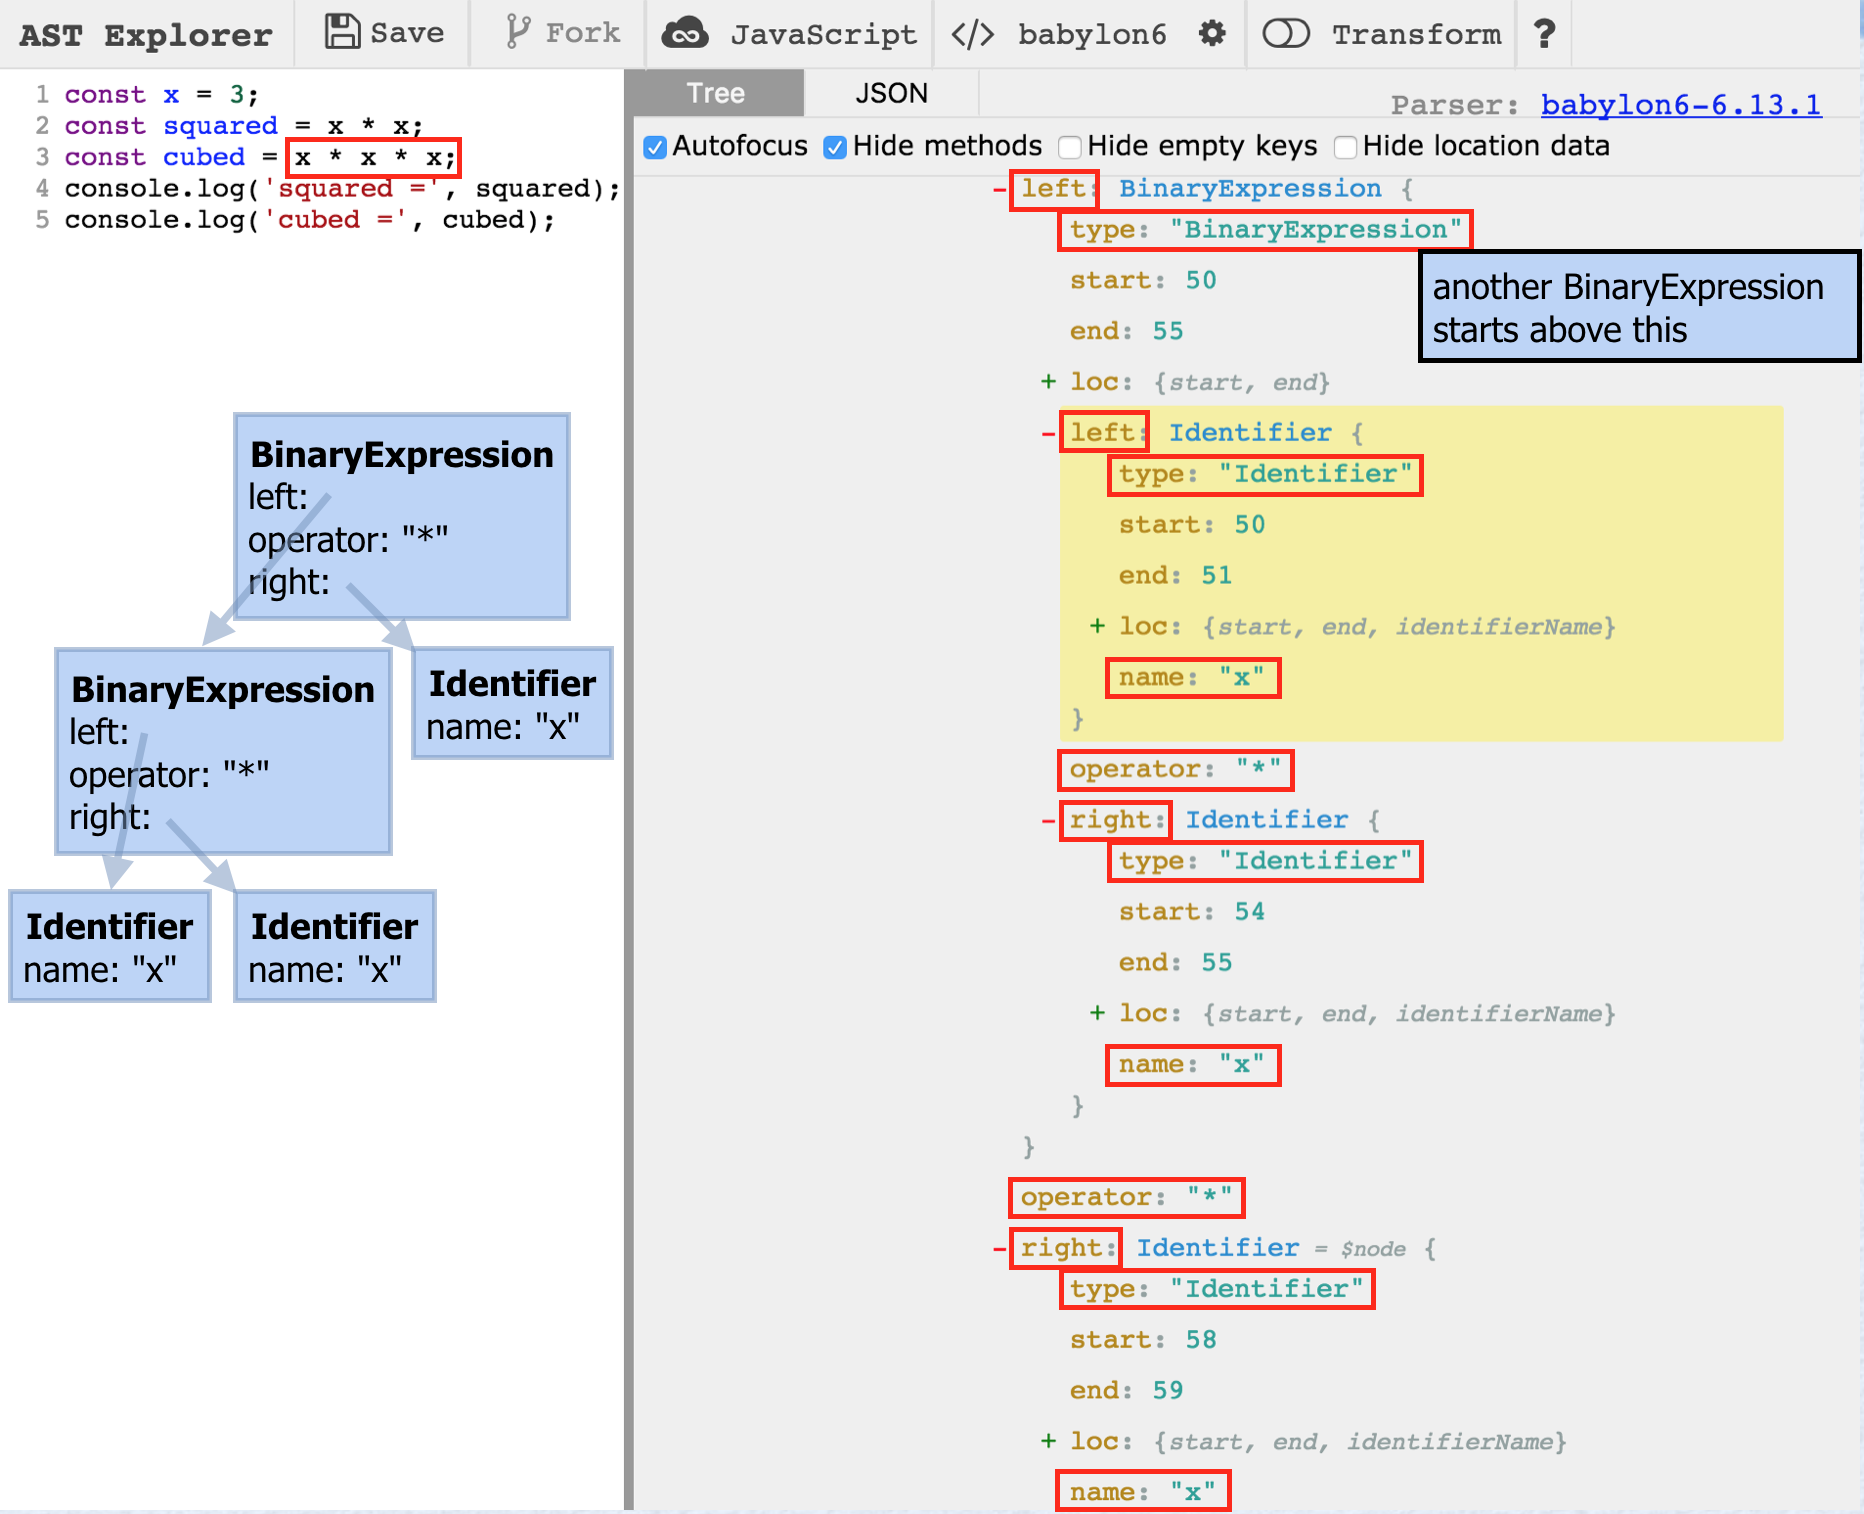Image resolution: width=1864 pixels, height=1514 pixels.
Task: Click start: 54 value
Action: pos(1249,912)
